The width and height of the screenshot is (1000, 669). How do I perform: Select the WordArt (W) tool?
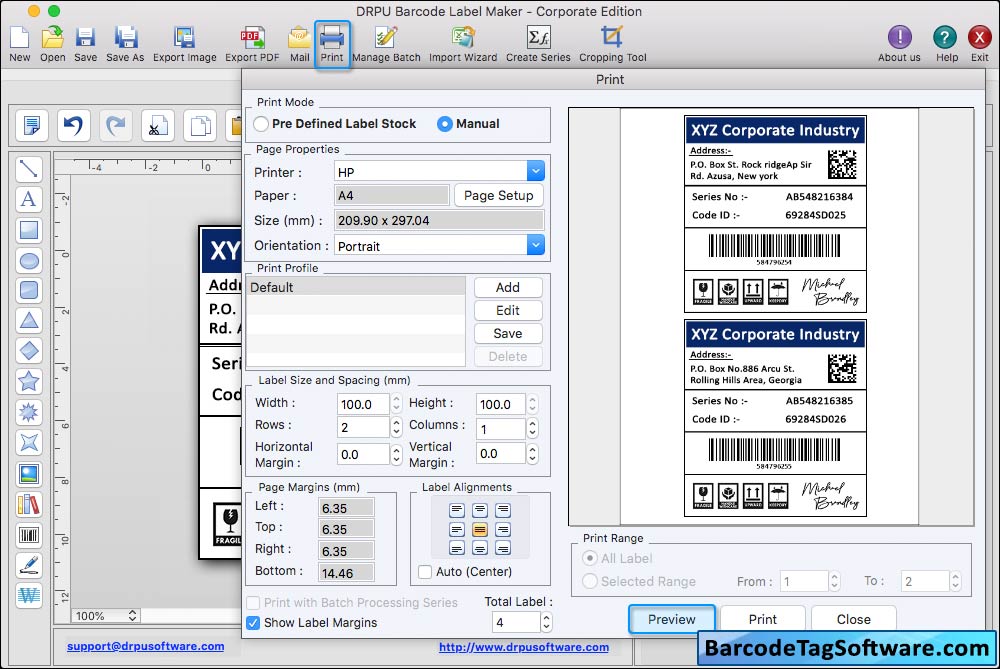tap(29, 596)
